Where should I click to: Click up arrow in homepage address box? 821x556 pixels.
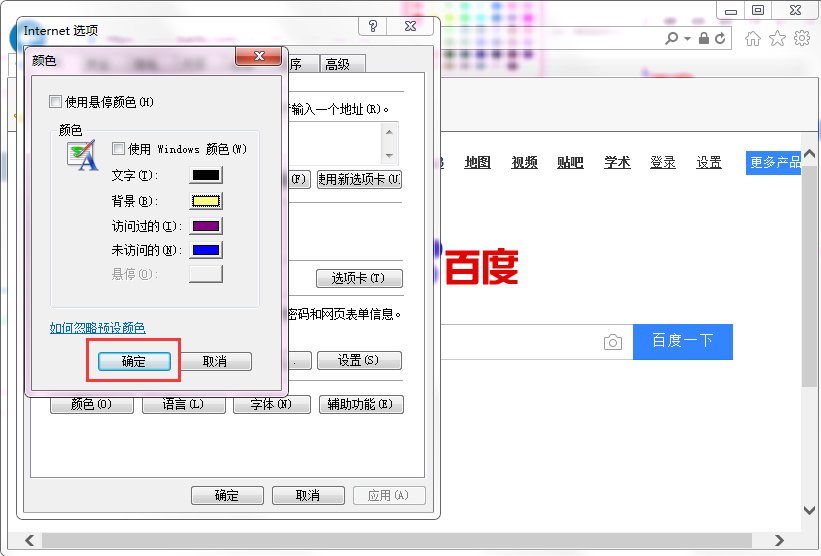389,132
